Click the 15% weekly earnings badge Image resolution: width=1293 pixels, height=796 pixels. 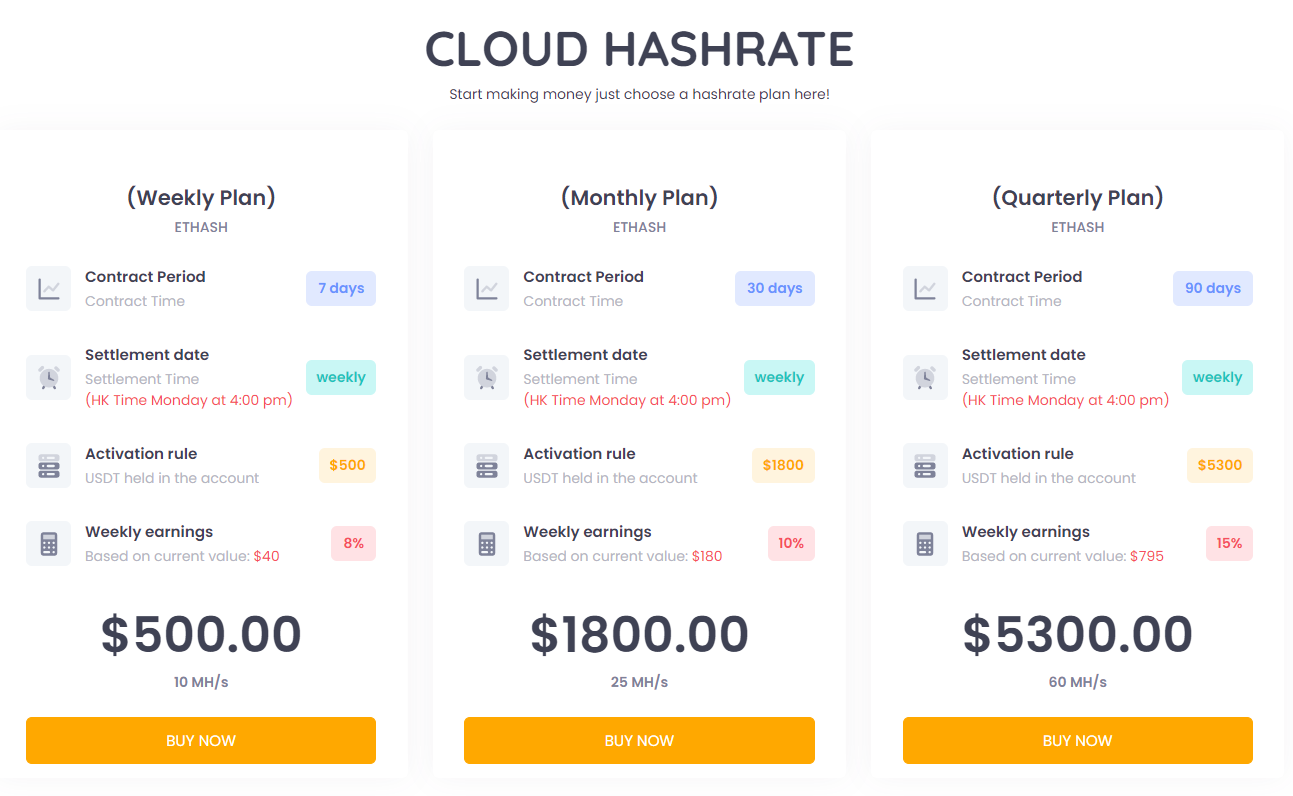(1229, 543)
